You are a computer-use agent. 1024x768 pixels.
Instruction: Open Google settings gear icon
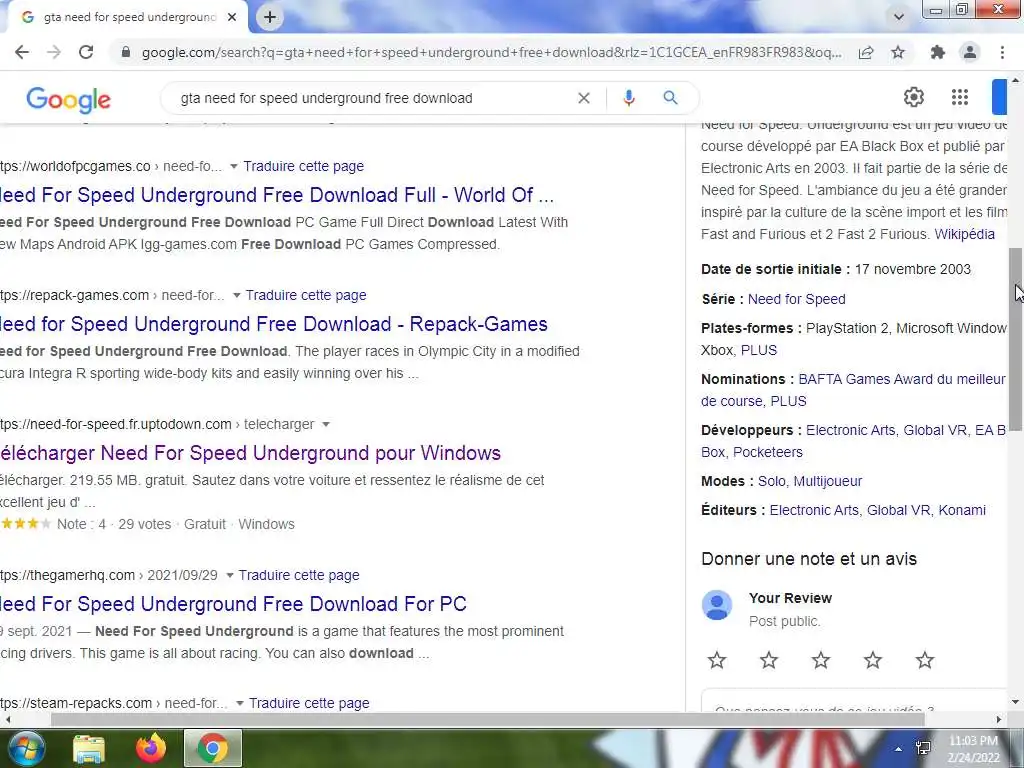[914, 97]
